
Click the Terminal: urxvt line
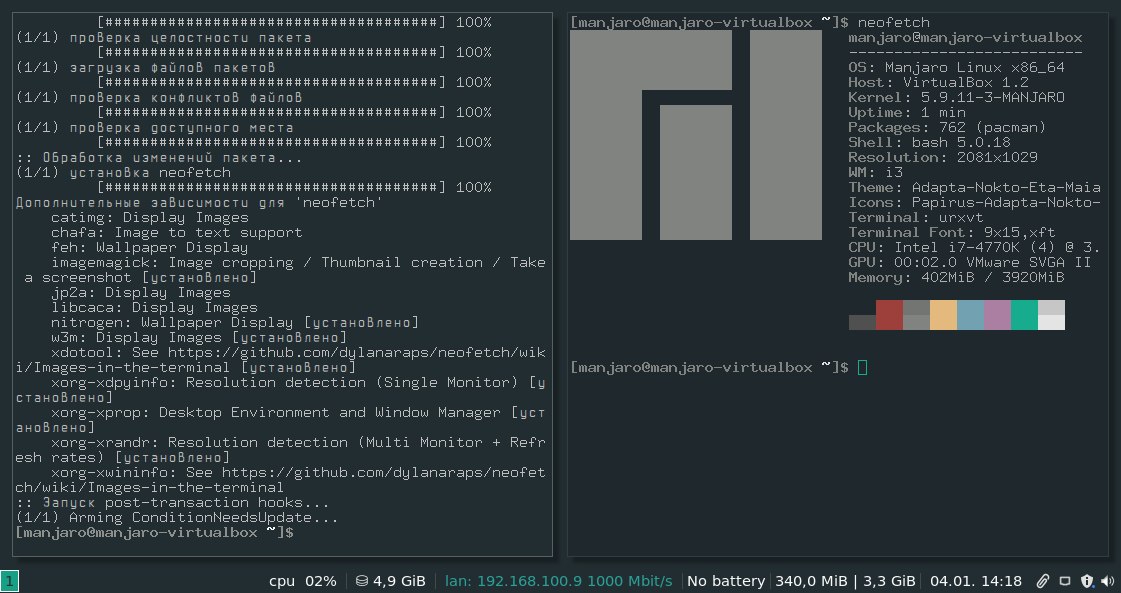(x=916, y=217)
